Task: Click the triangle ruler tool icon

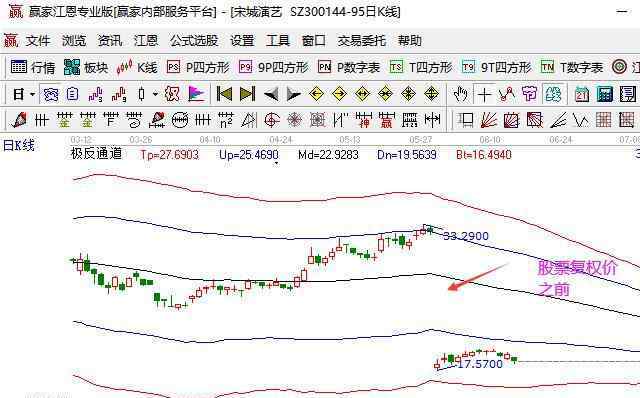Action: (x=249, y=120)
